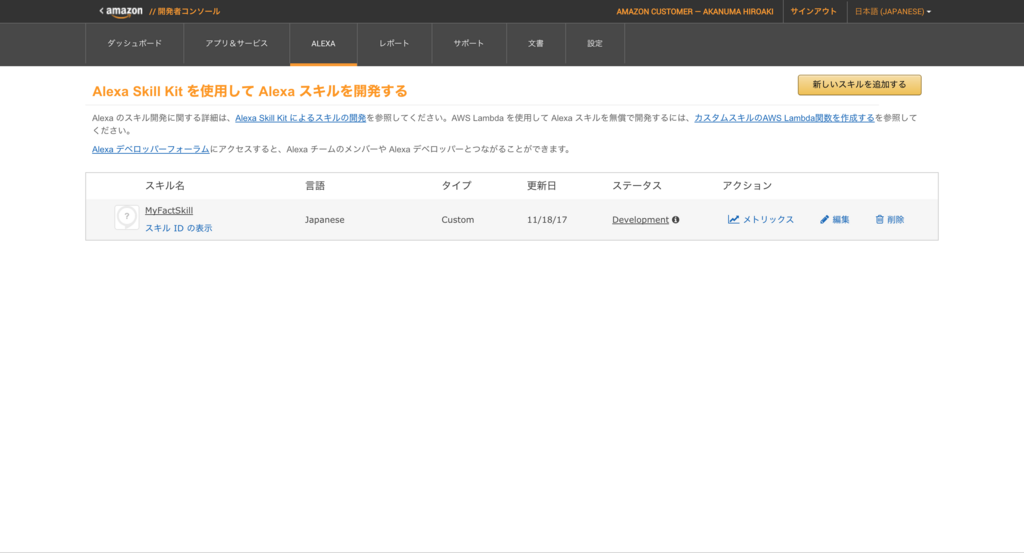The height and width of the screenshot is (553, 1024).
Task: Click the ステータス column header
Action: tap(637, 186)
